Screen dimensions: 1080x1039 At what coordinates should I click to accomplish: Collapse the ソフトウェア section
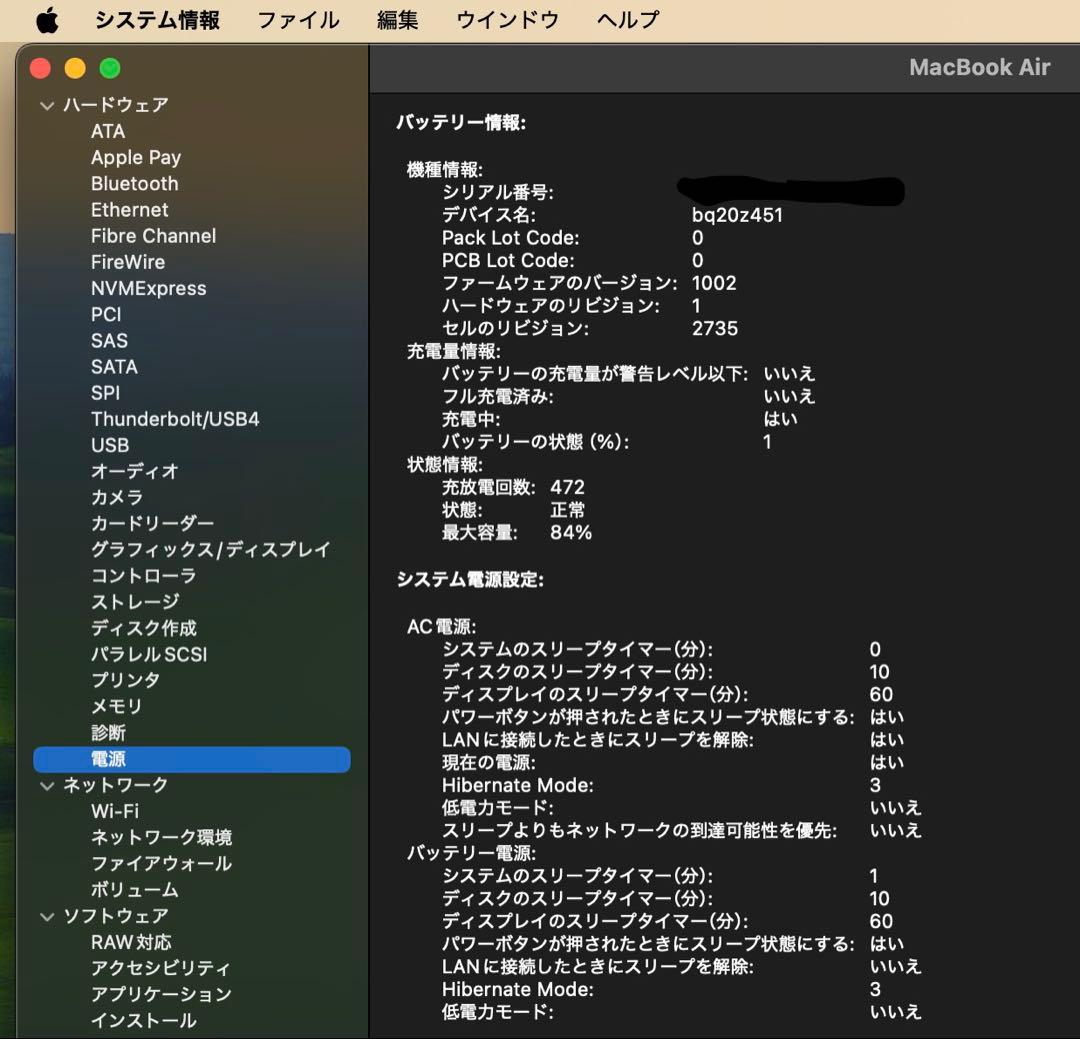pyautogui.click(x=47, y=916)
